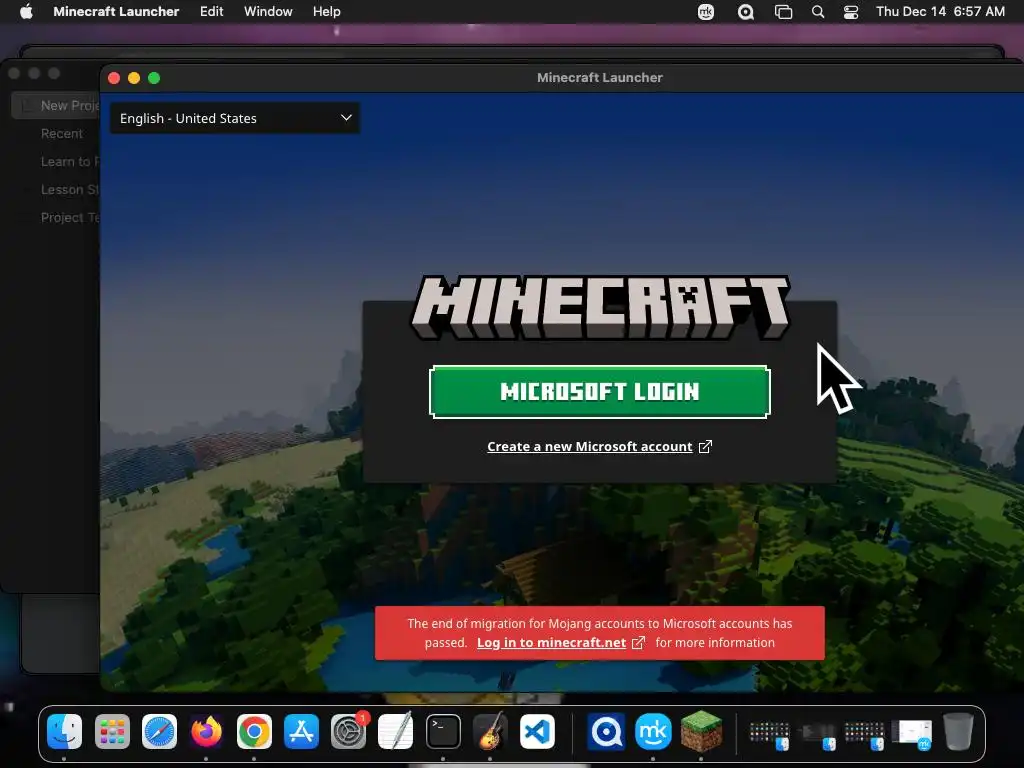Select Recent in background window sidebar
The image size is (1024, 768).
coord(62,133)
